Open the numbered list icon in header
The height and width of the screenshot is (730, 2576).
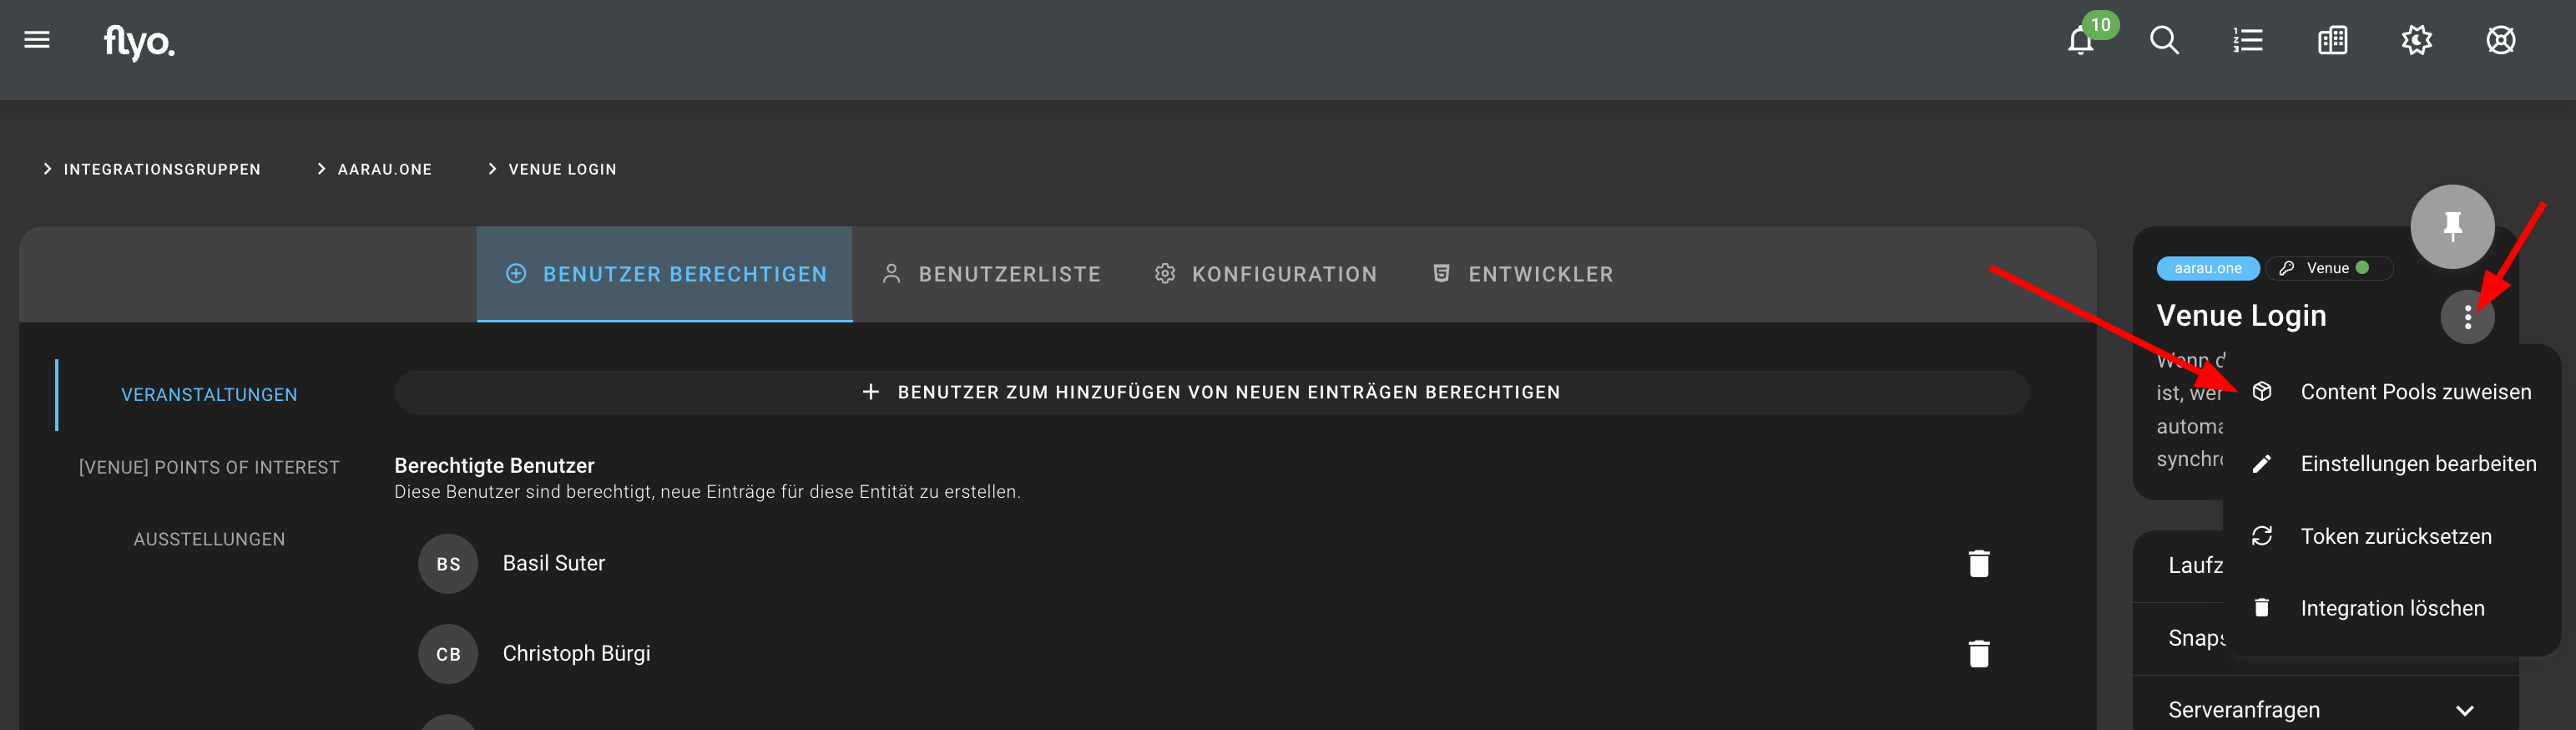tap(2248, 40)
